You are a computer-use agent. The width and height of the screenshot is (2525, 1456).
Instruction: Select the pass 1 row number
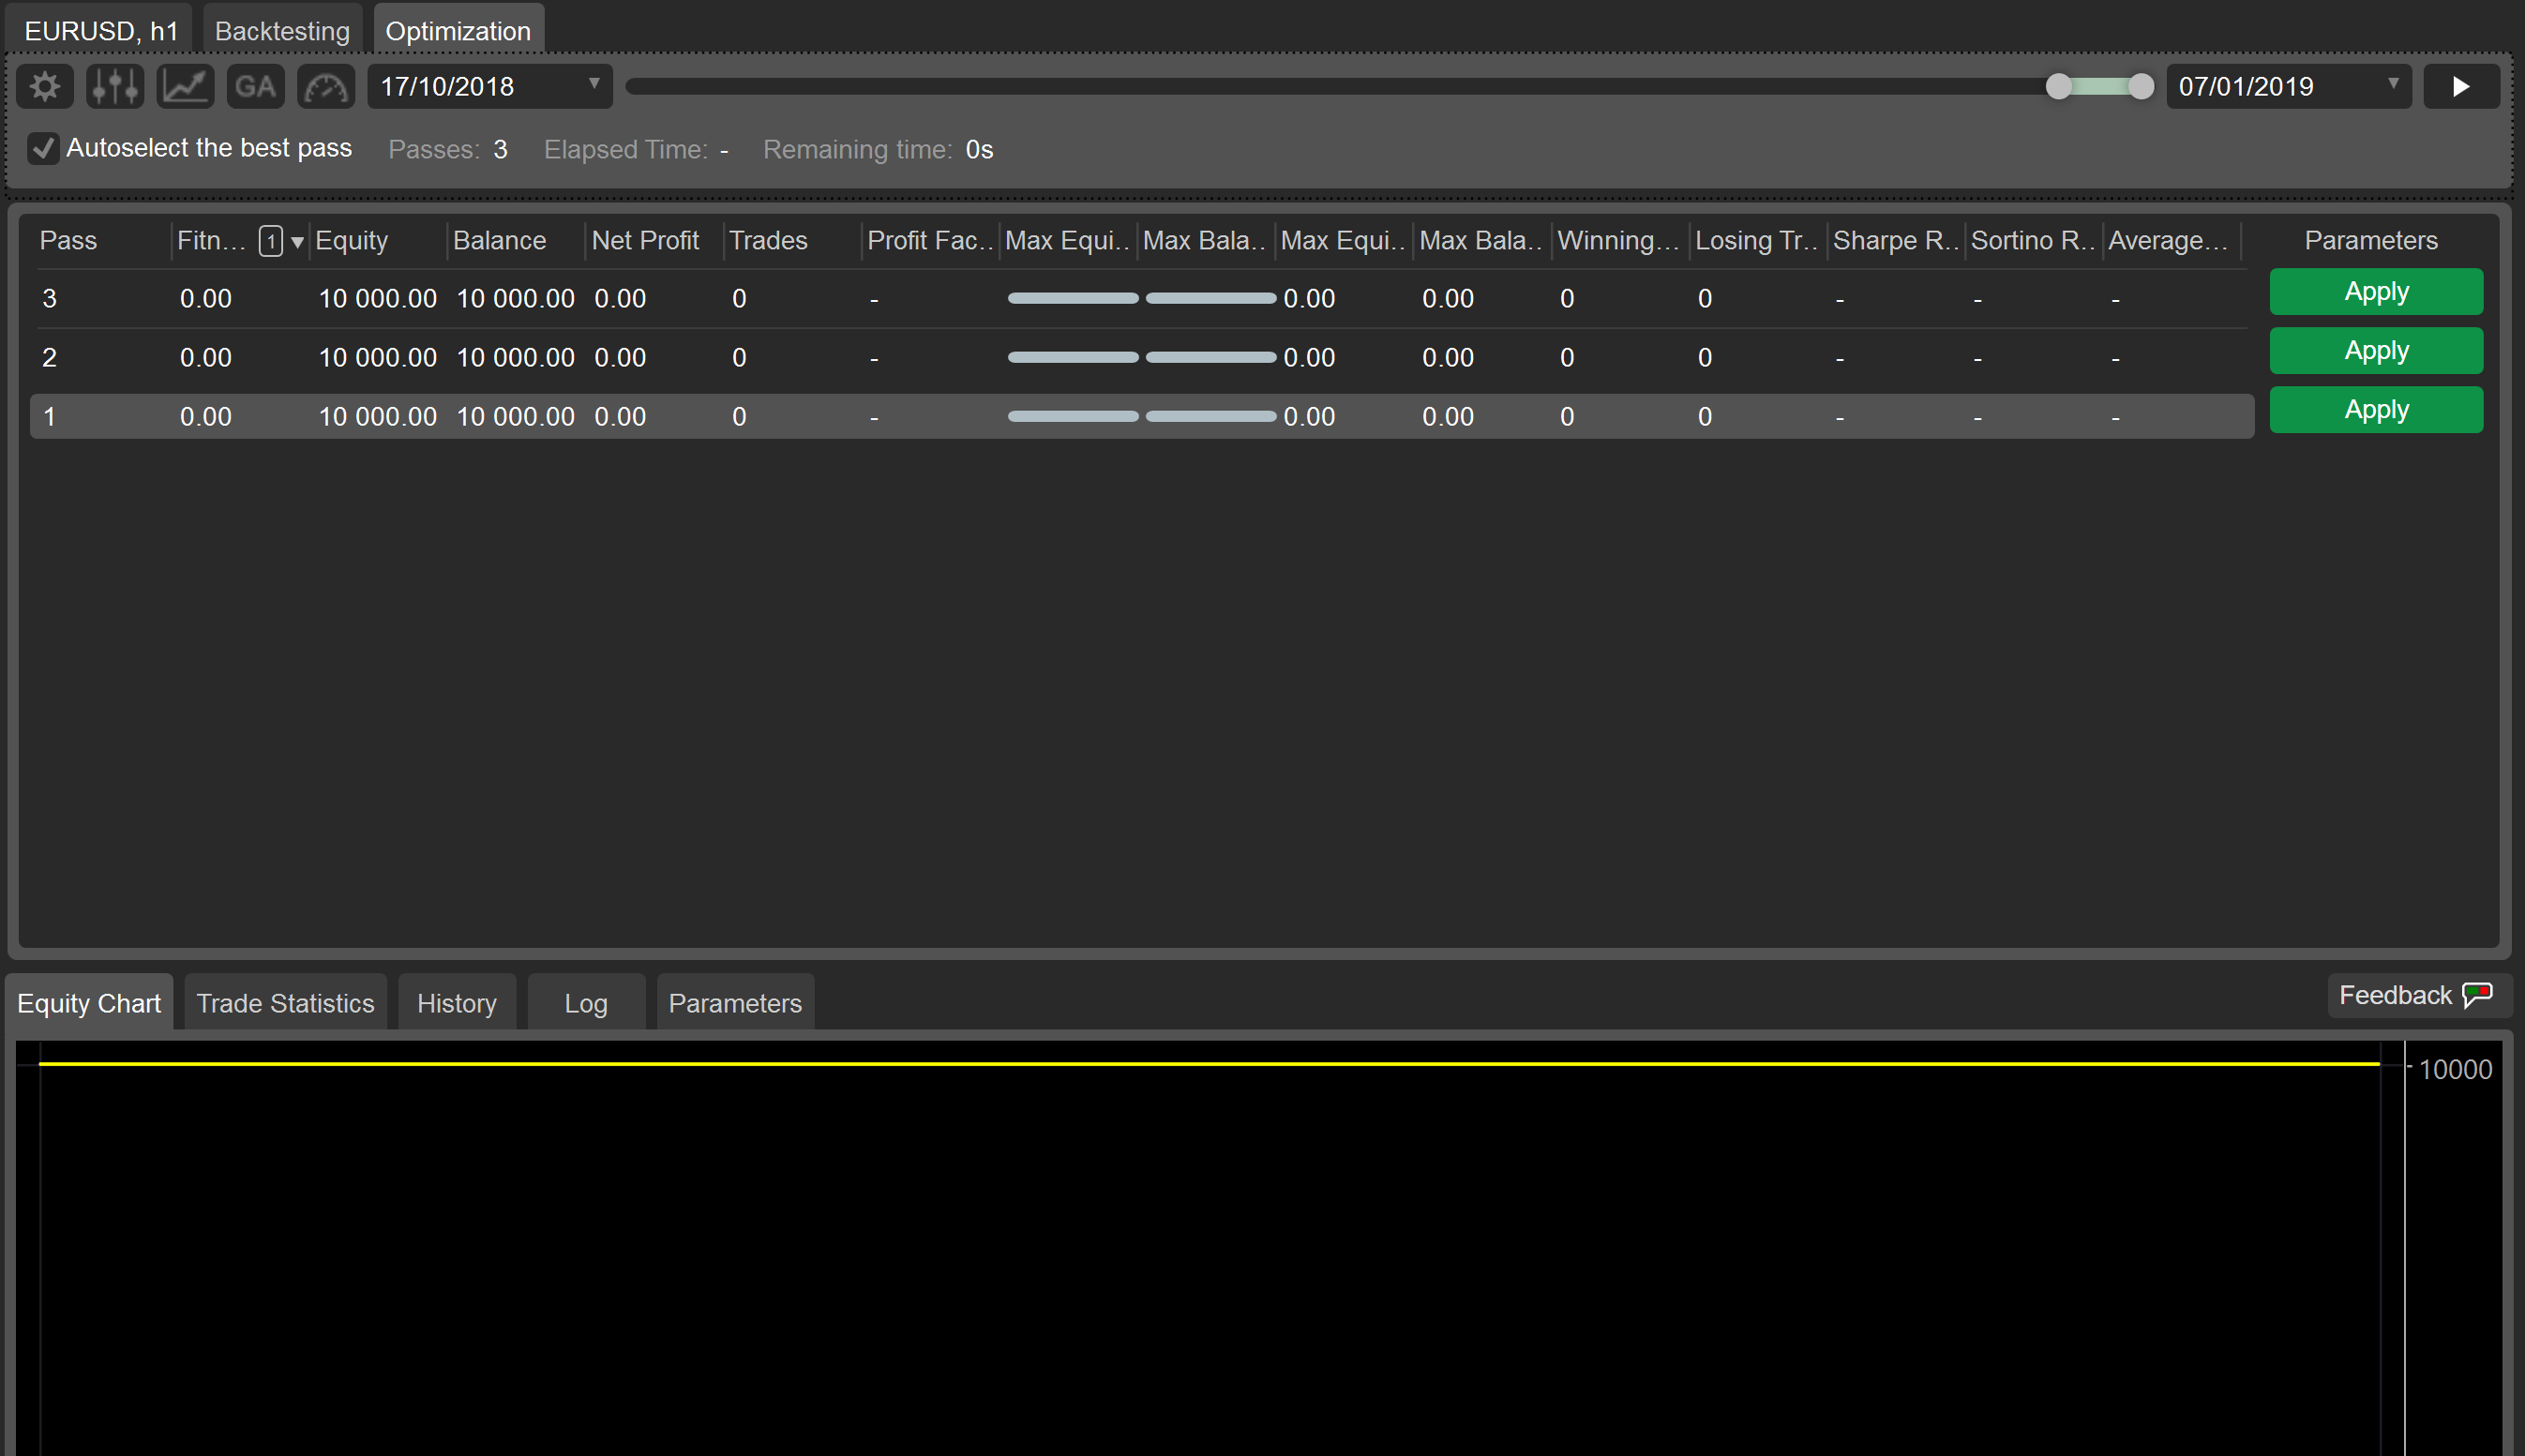coord(50,417)
